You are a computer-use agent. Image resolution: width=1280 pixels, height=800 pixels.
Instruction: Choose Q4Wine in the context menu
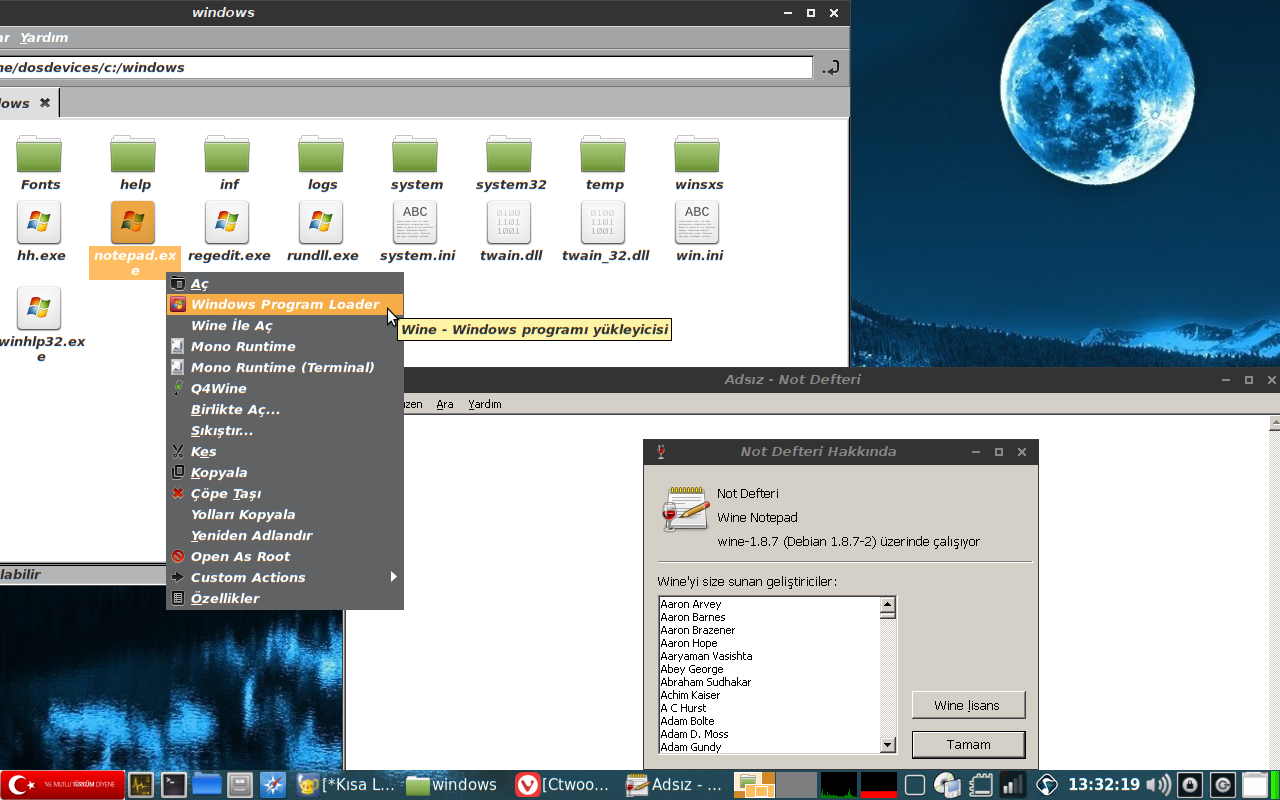coord(285,388)
